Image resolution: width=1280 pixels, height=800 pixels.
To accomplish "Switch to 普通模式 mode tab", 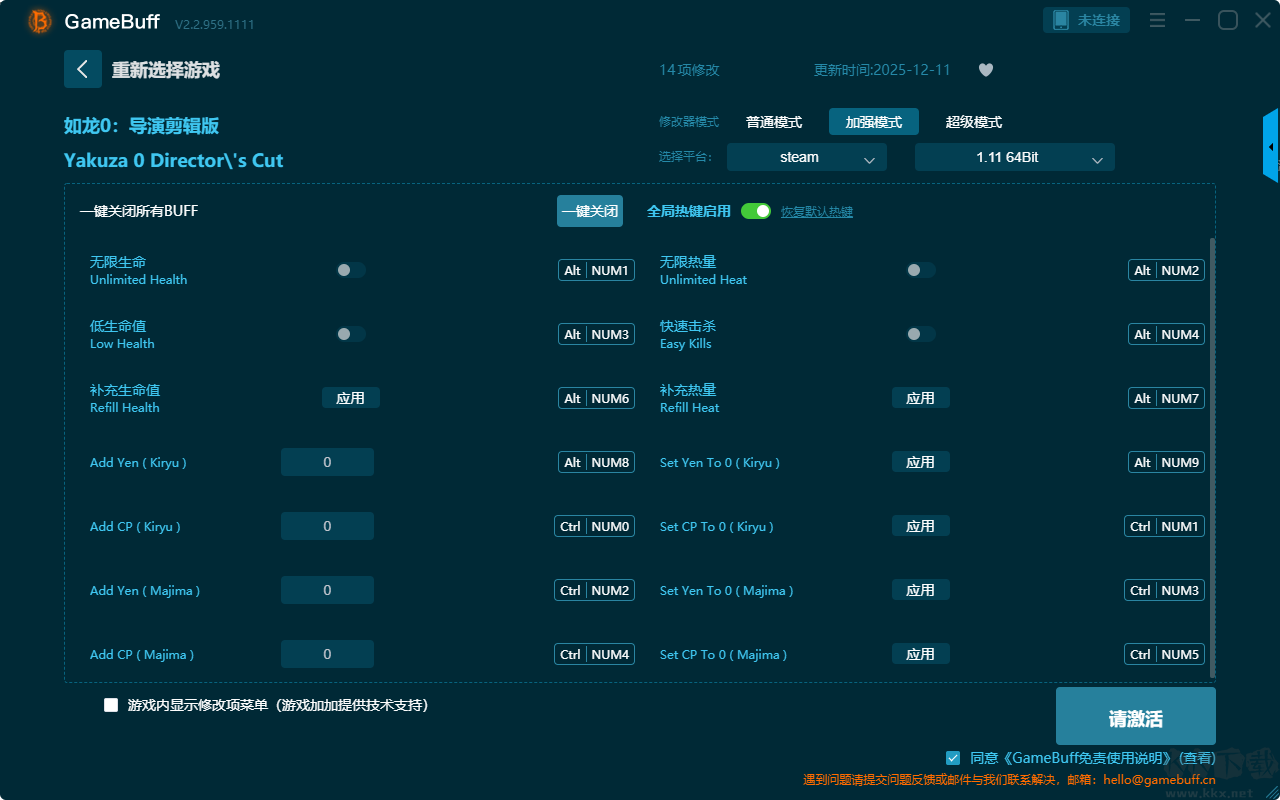I will click(x=774, y=122).
